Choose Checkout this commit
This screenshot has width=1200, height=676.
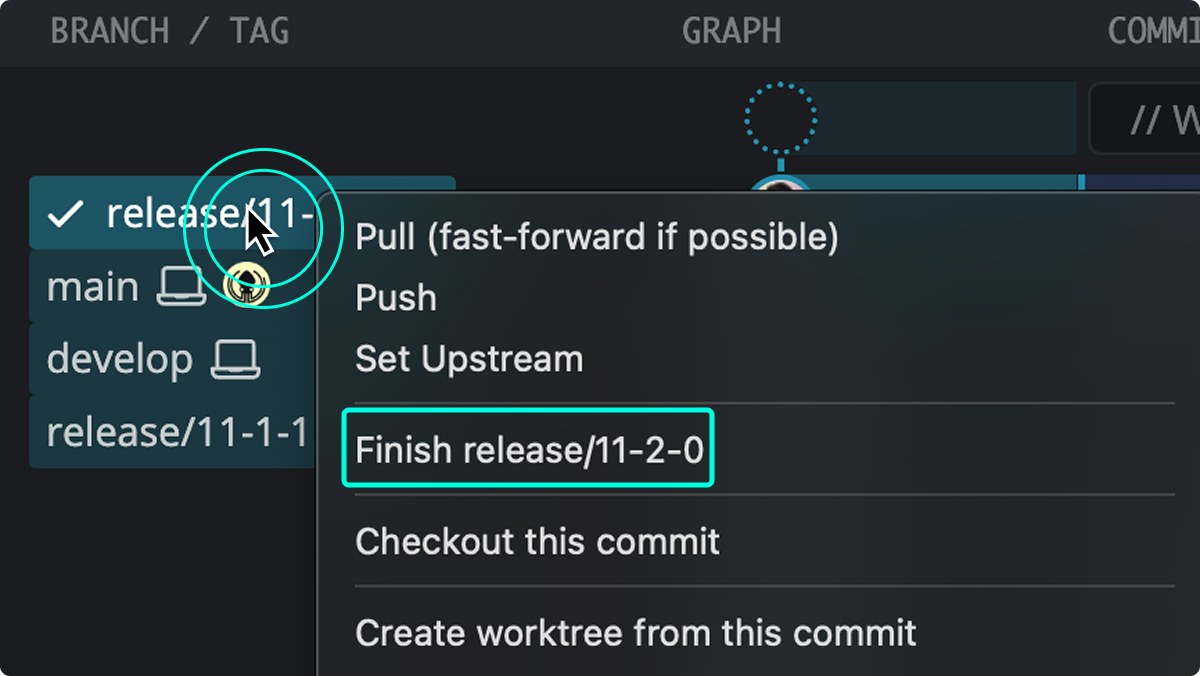(x=536, y=541)
